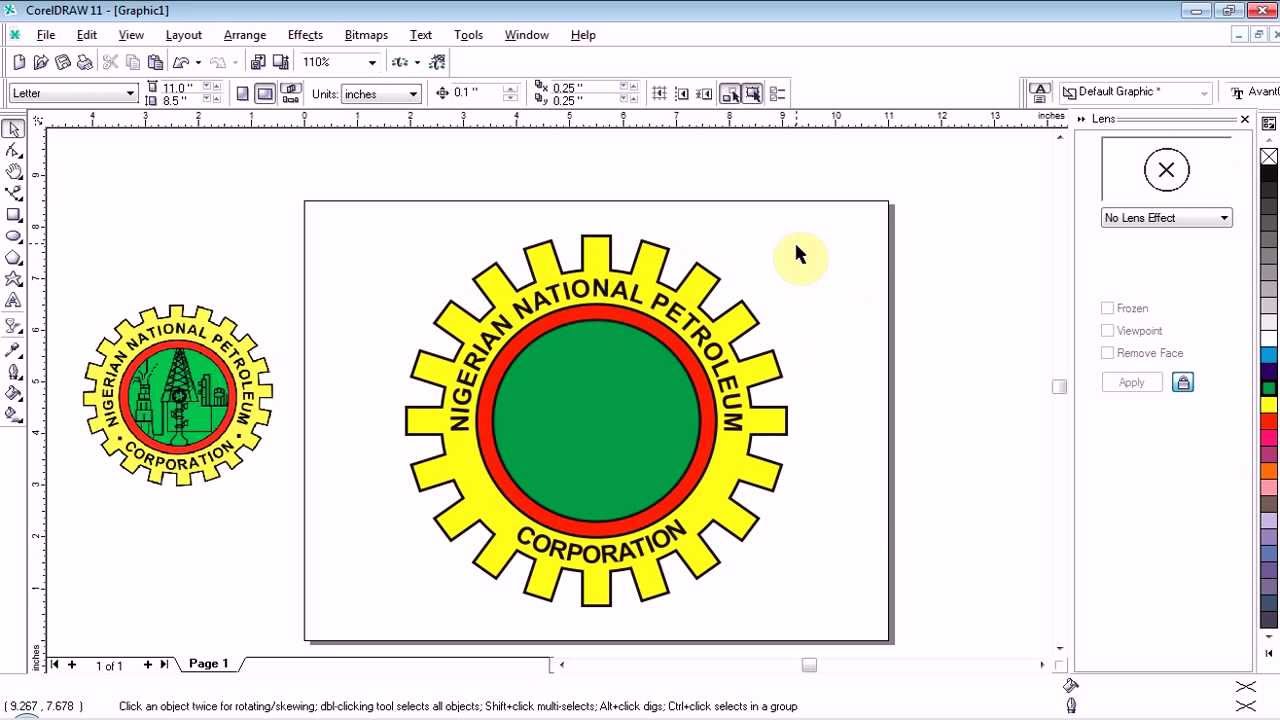The width and height of the screenshot is (1280, 720).
Task: Click the Cut scissors icon
Action: (111, 62)
